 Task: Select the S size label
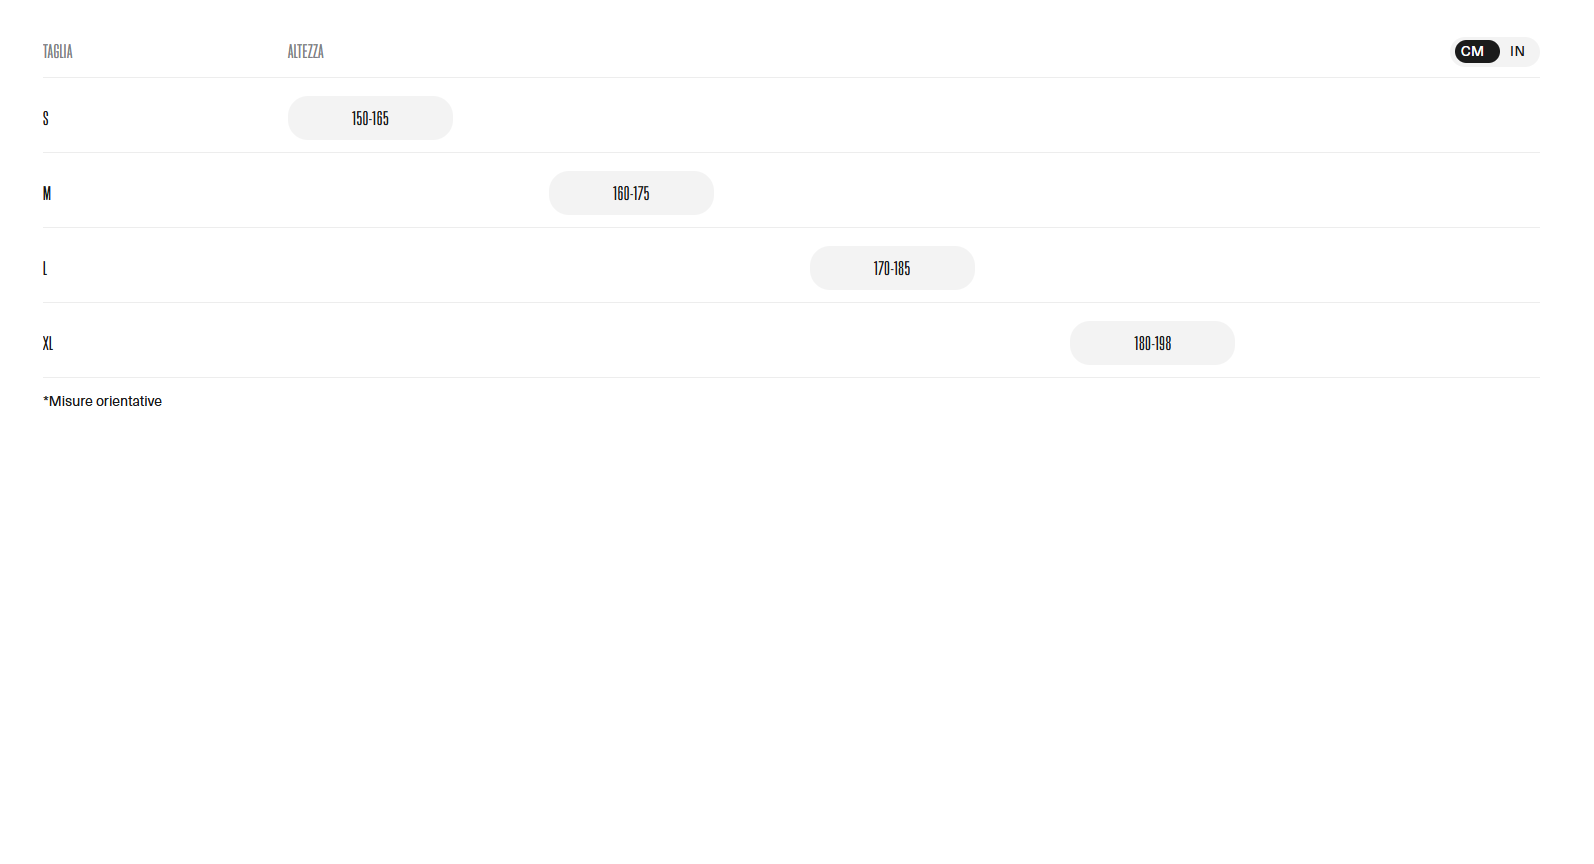click(x=46, y=119)
